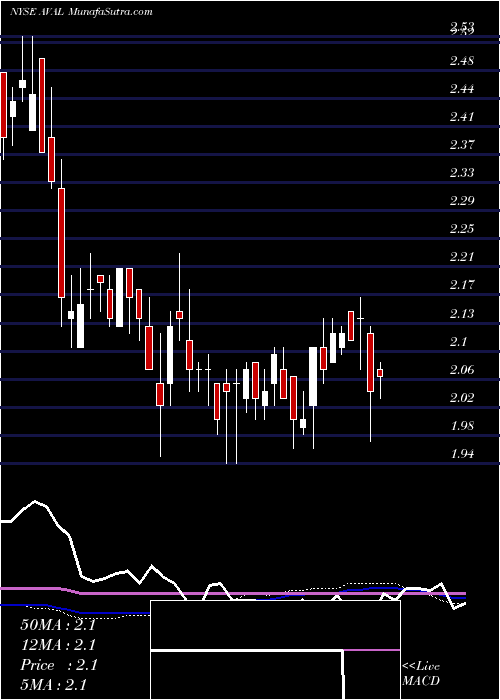500x700 pixels.
Task: Click the <<Live MACD label
Action: pyautogui.click(x=421, y=673)
